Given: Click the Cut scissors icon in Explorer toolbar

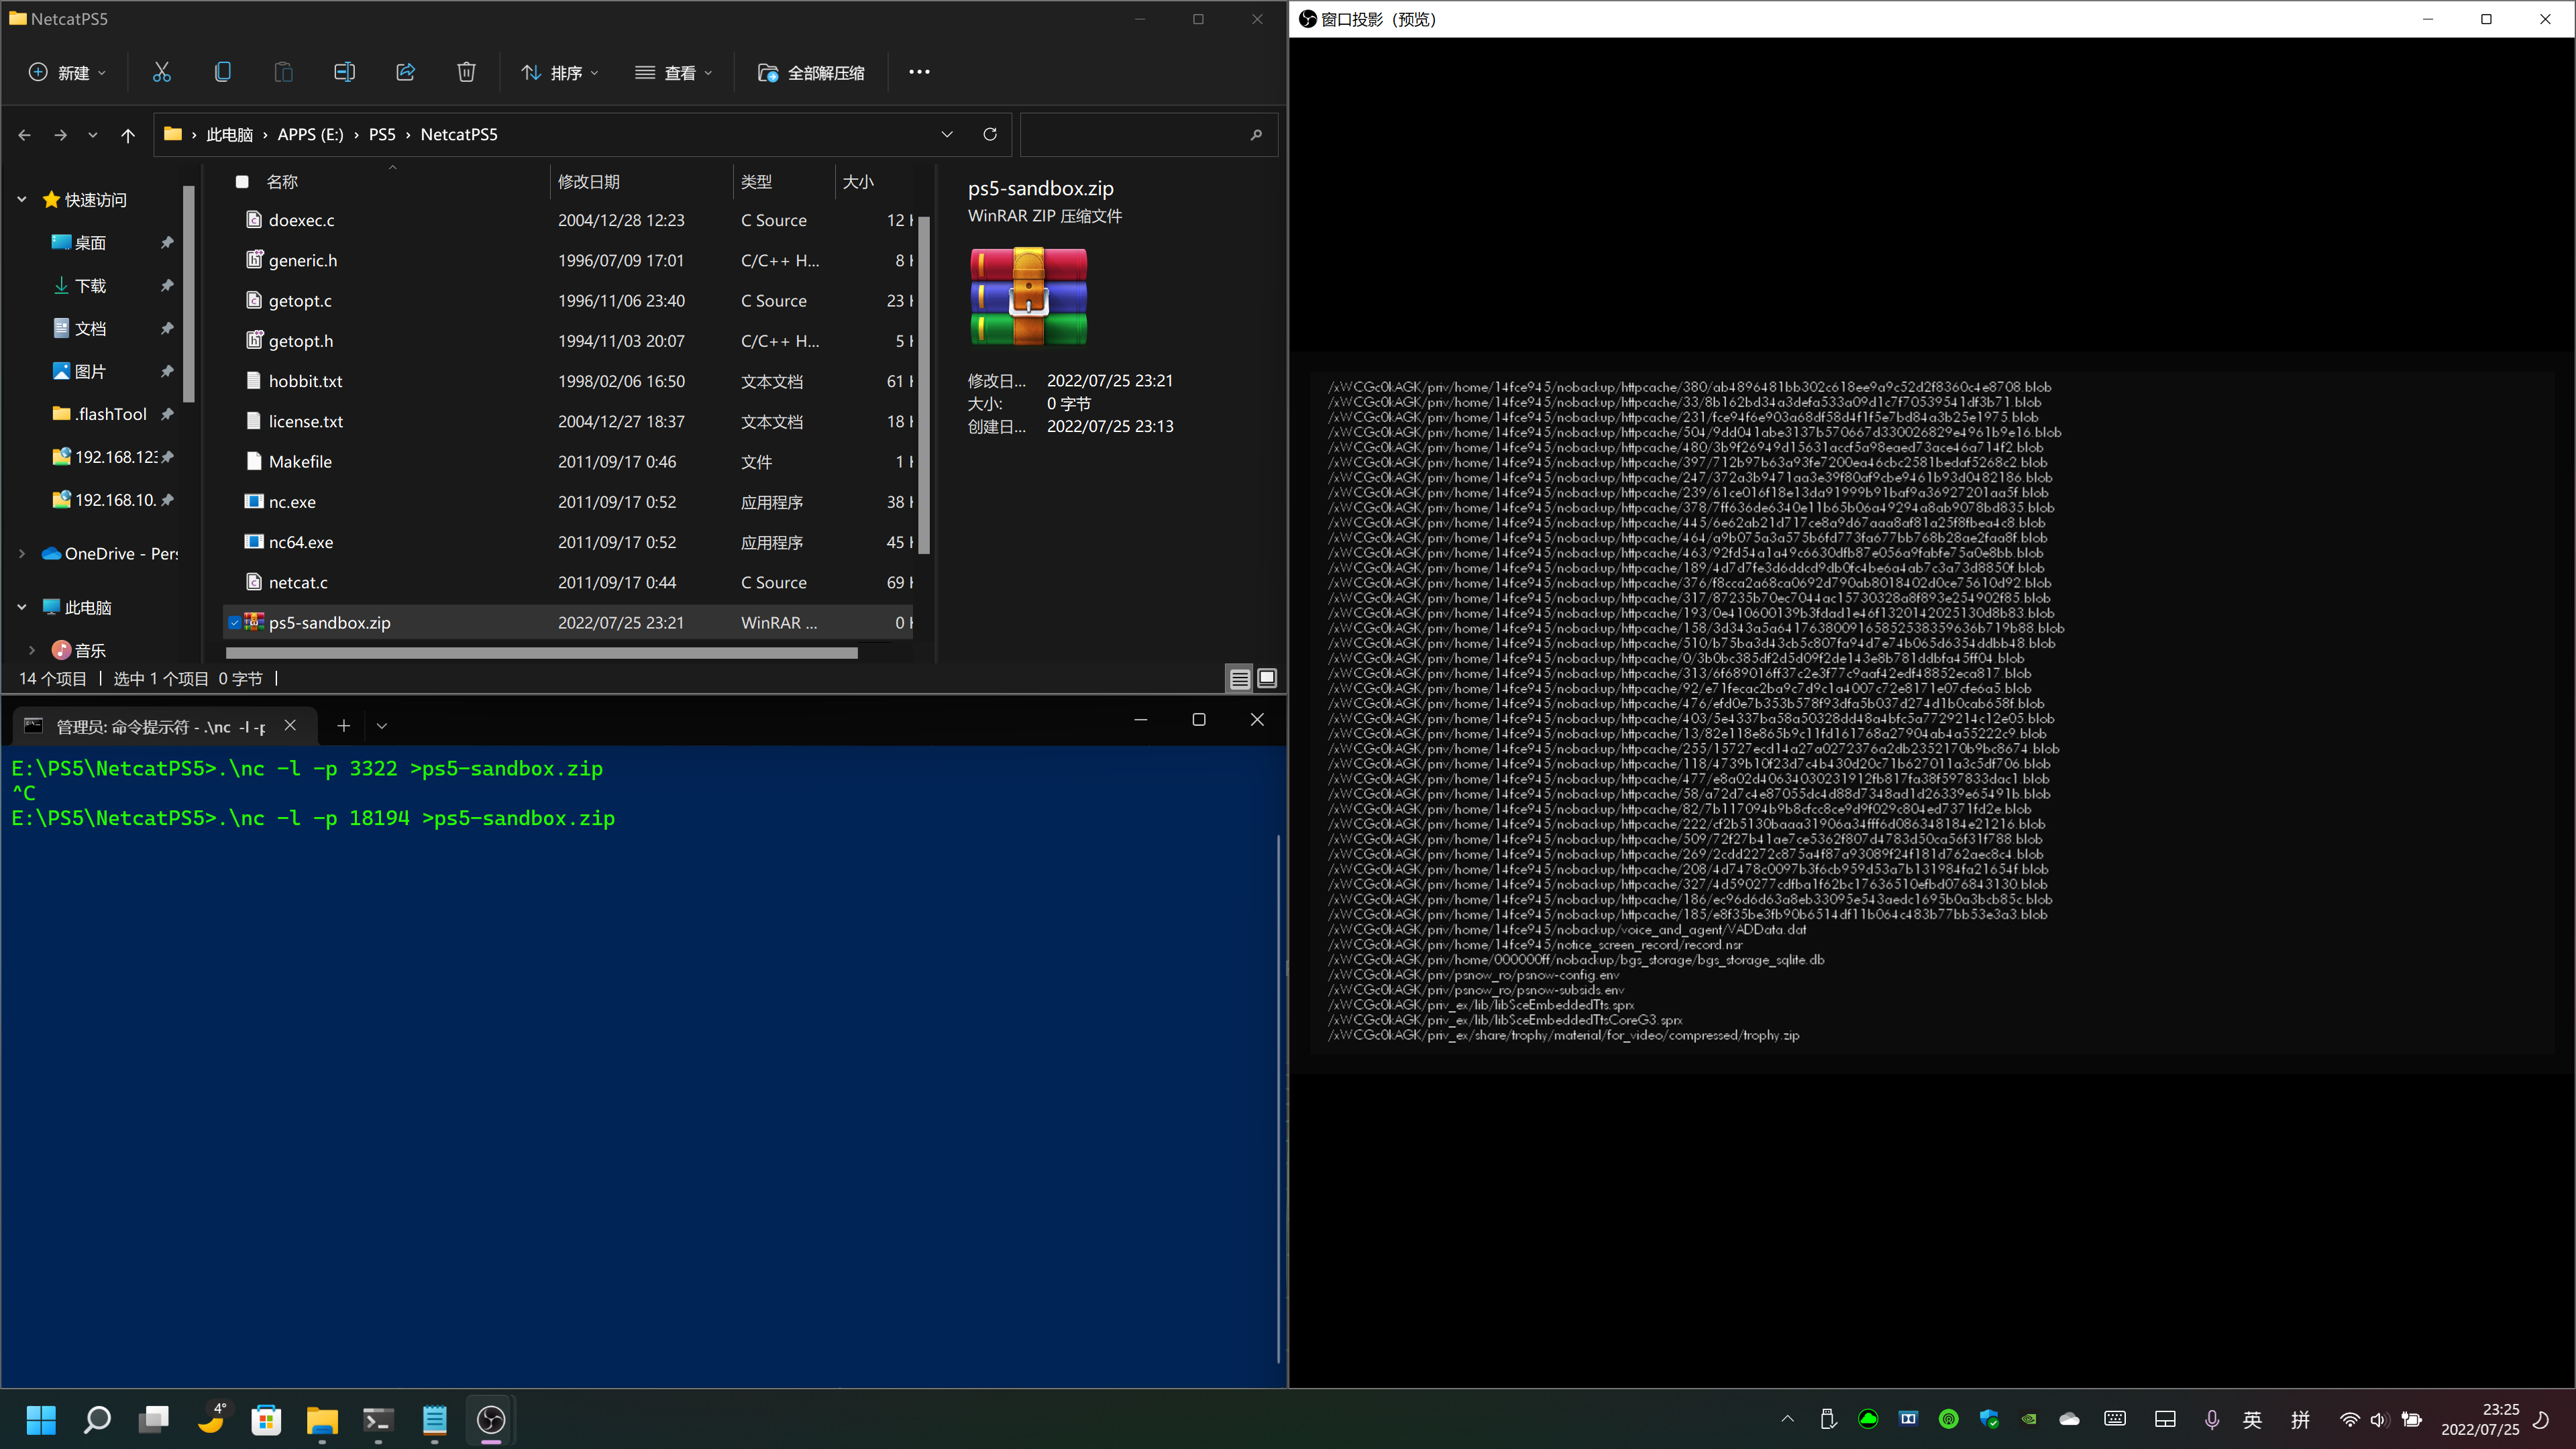Looking at the screenshot, I should point(162,72).
